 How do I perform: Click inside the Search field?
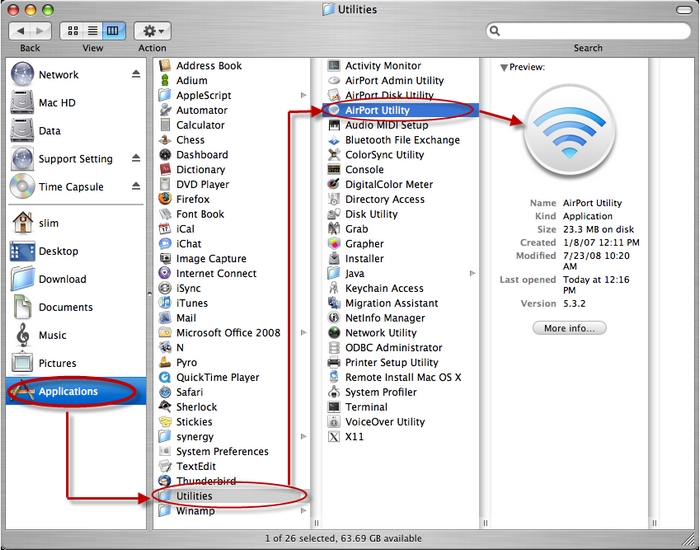coord(588,31)
